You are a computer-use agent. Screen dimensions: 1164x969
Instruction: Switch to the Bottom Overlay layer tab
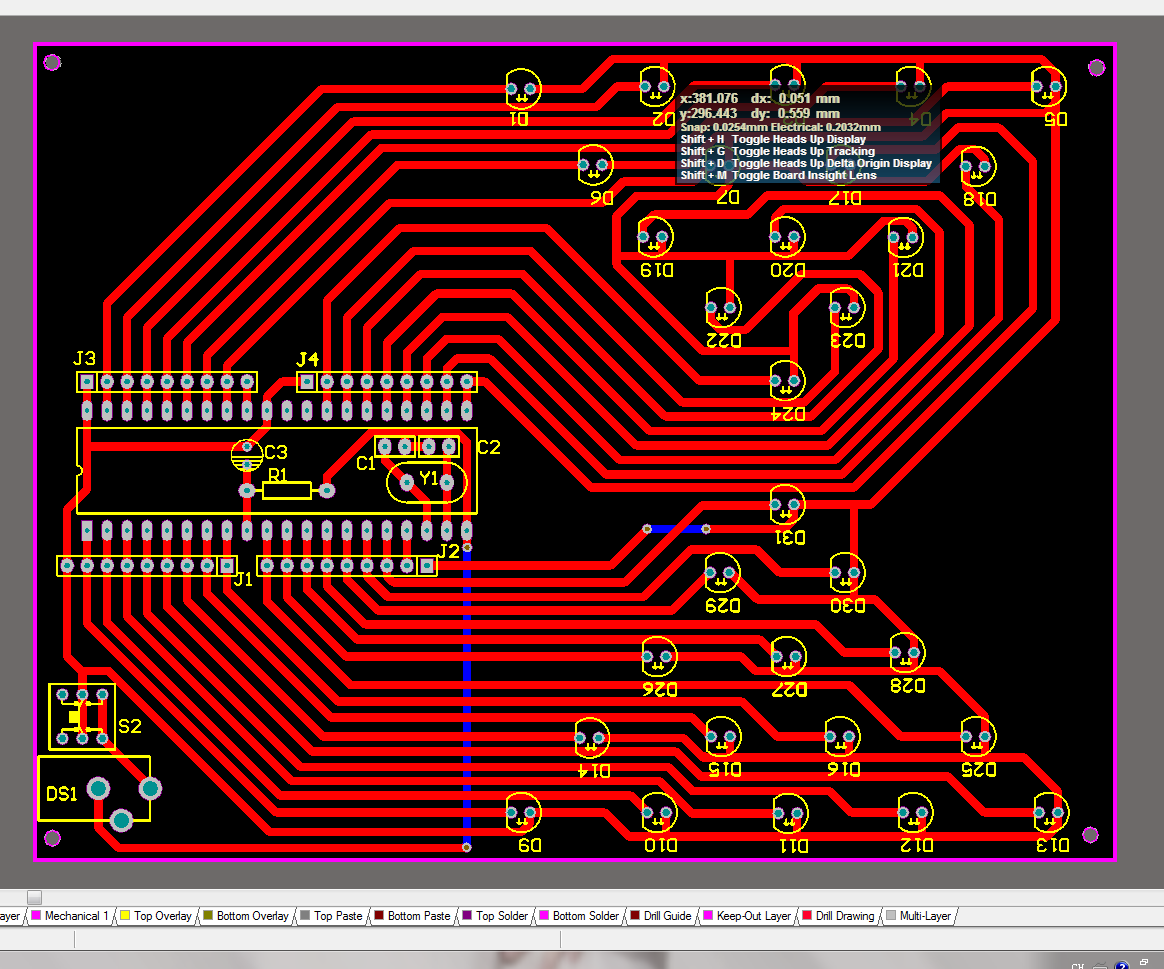point(246,916)
